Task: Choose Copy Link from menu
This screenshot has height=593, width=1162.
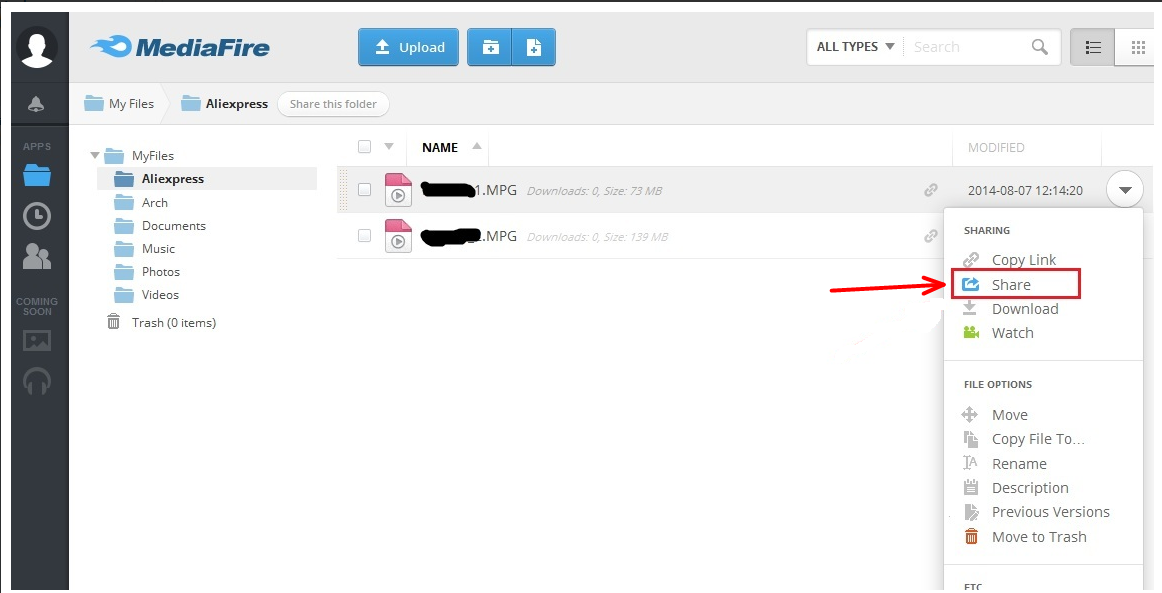Action: click(x=1023, y=260)
